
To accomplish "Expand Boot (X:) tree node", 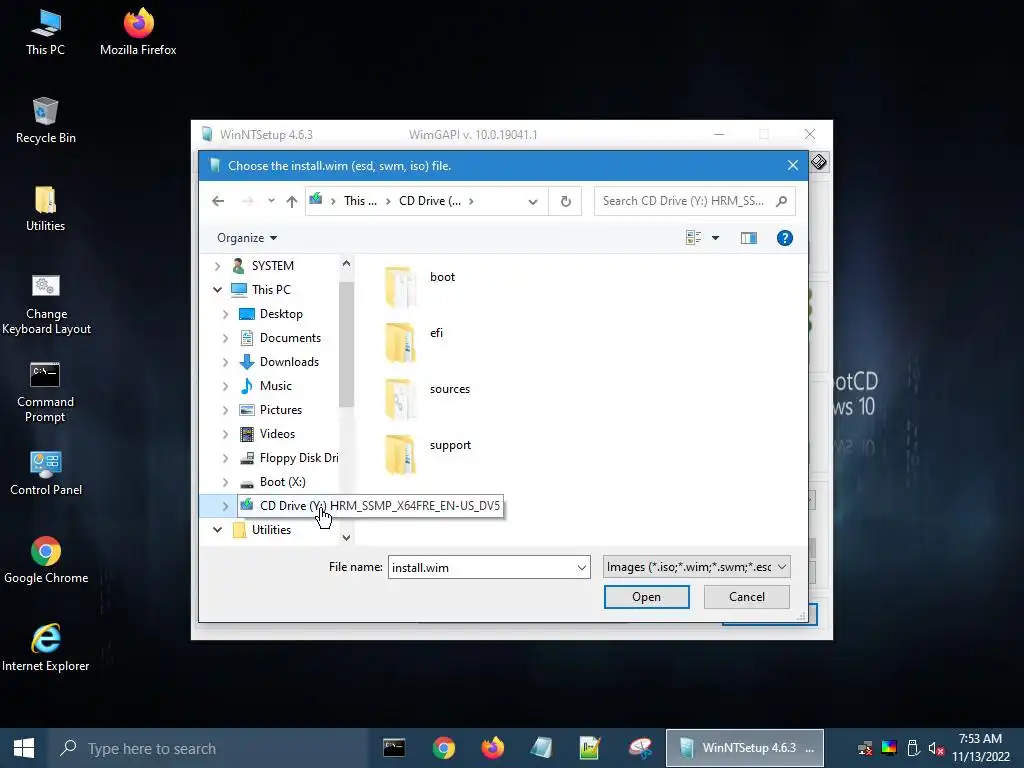I will [x=225, y=482].
